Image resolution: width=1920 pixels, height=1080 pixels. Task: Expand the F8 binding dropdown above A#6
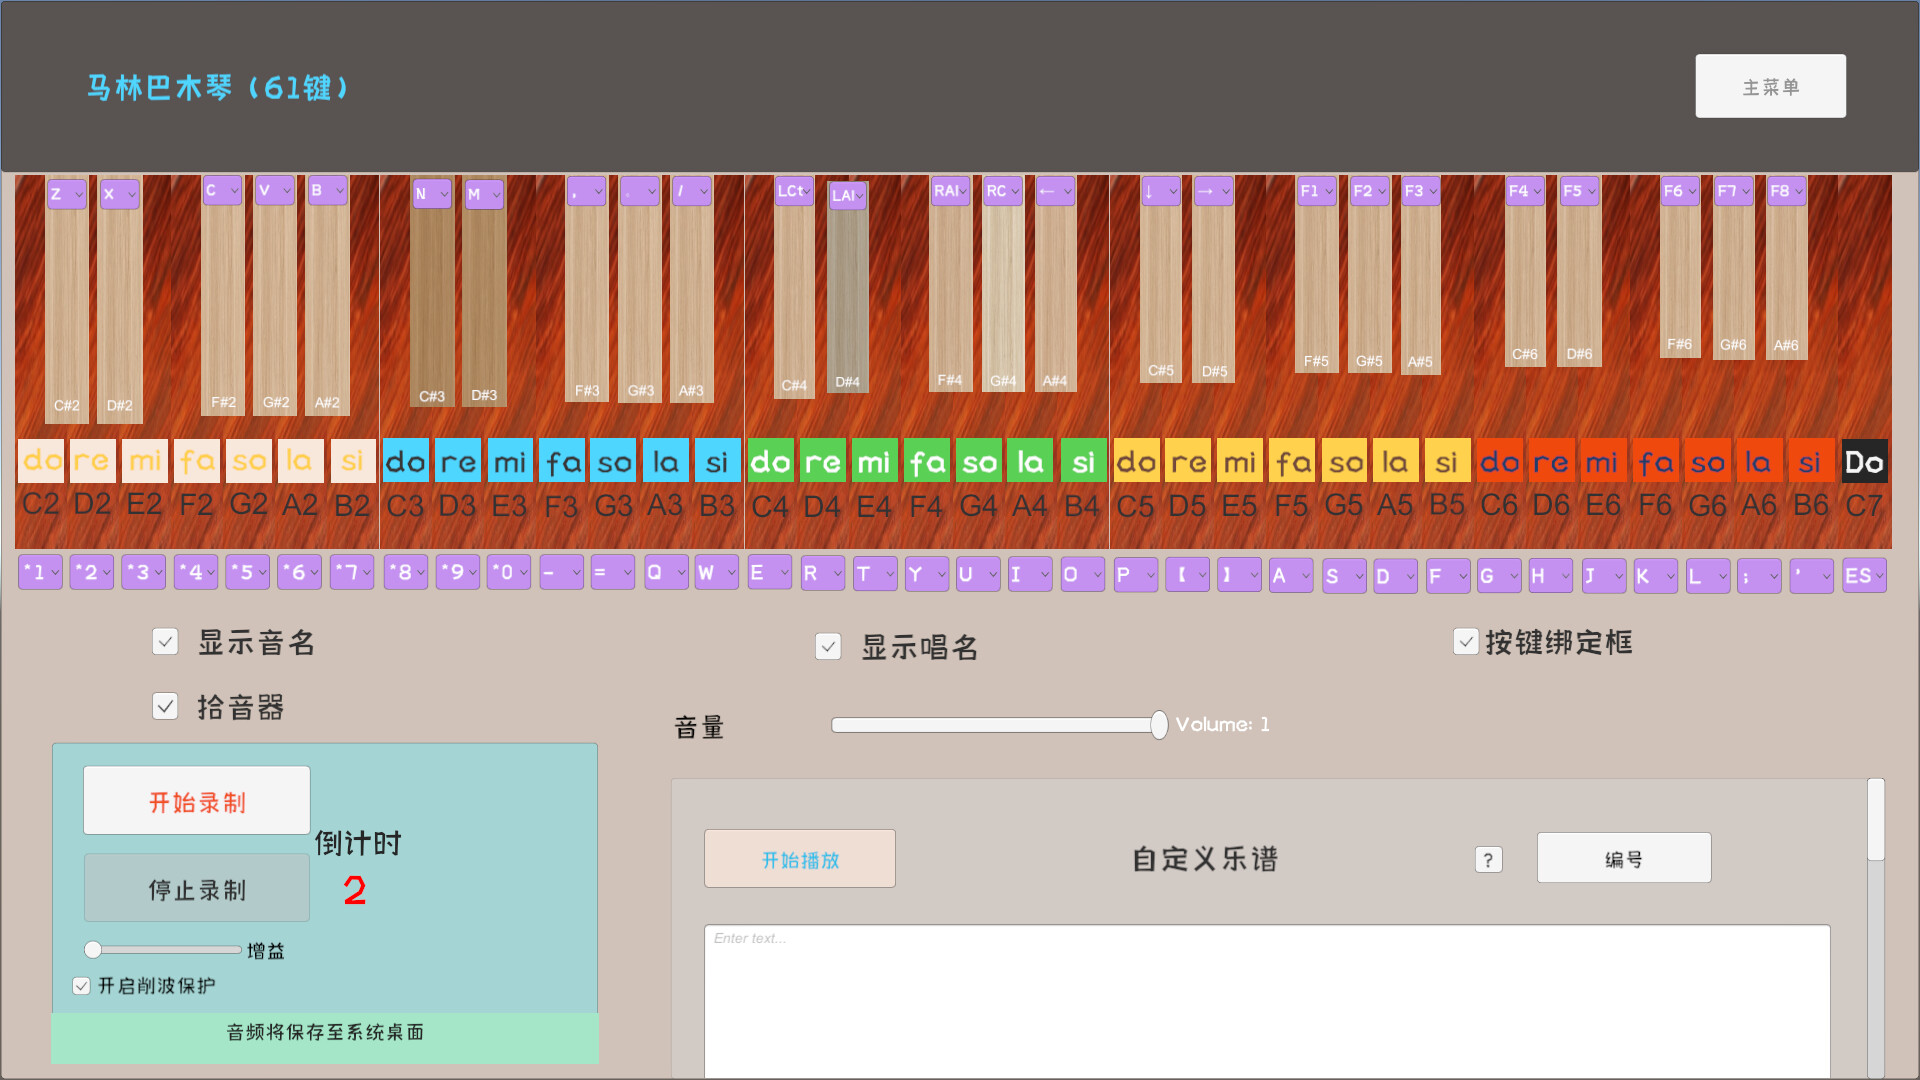point(1786,190)
